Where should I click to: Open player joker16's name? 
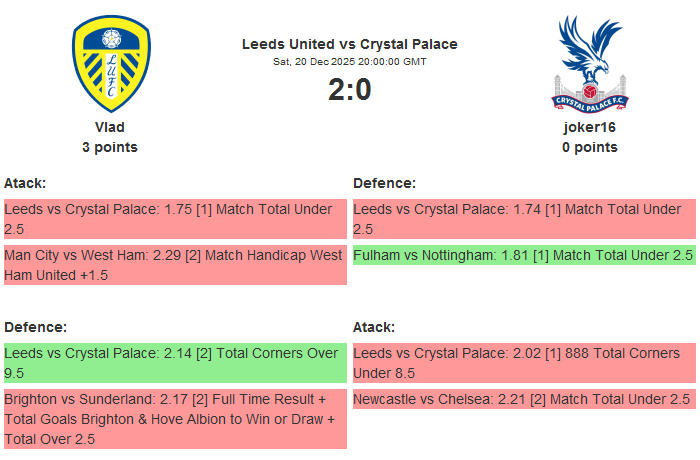pyautogui.click(x=589, y=127)
